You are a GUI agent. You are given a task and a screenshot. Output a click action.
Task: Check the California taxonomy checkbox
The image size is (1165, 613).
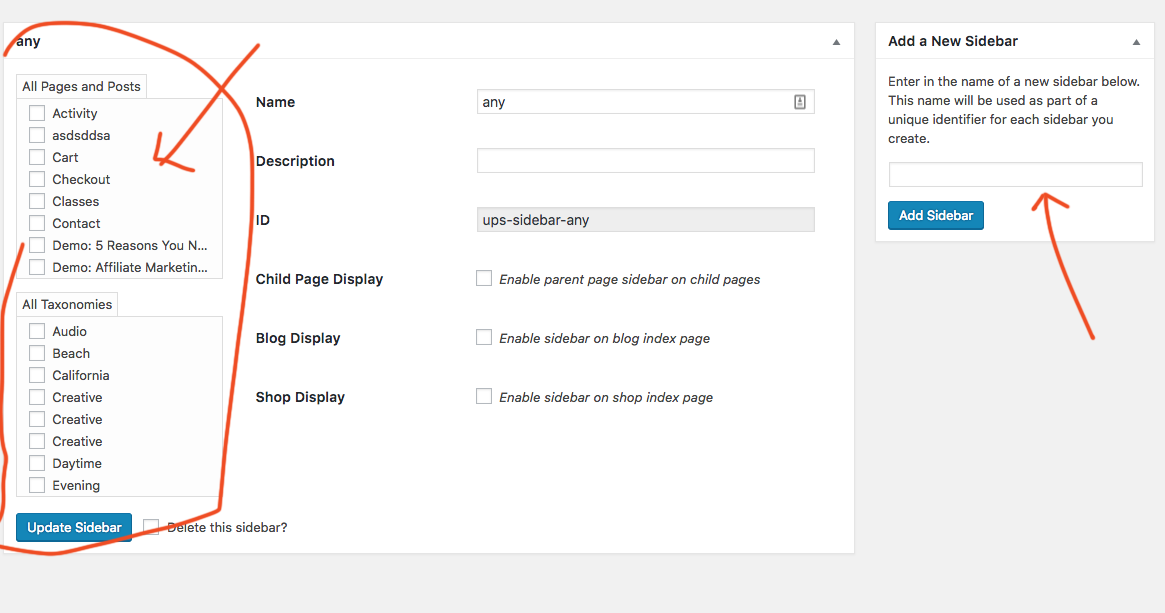(x=37, y=375)
